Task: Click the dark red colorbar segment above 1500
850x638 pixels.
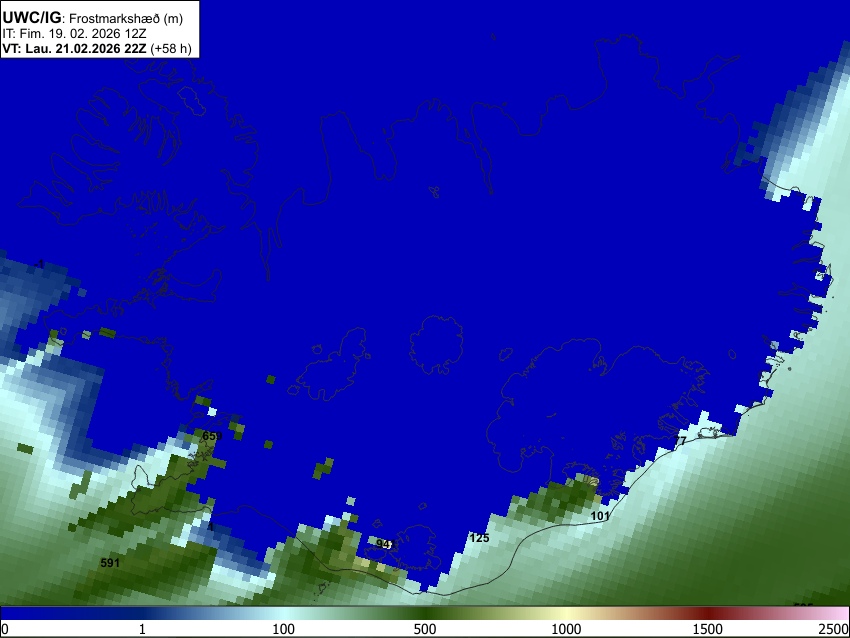Action: tap(708, 613)
